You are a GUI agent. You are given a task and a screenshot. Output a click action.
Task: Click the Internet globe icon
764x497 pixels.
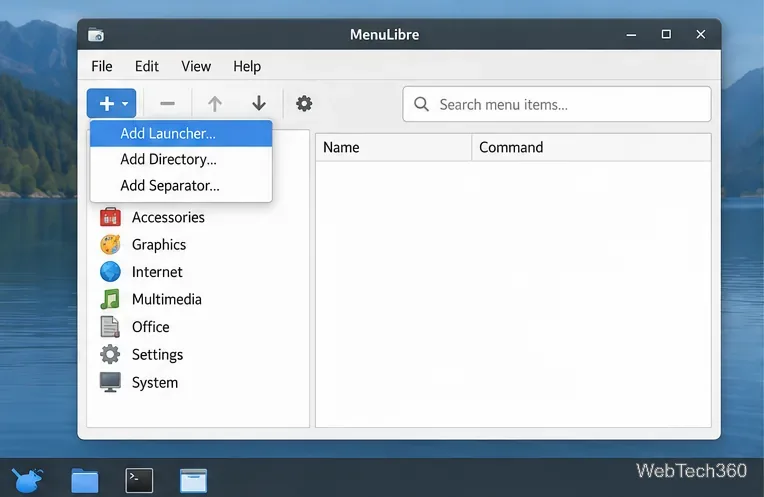(x=110, y=271)
